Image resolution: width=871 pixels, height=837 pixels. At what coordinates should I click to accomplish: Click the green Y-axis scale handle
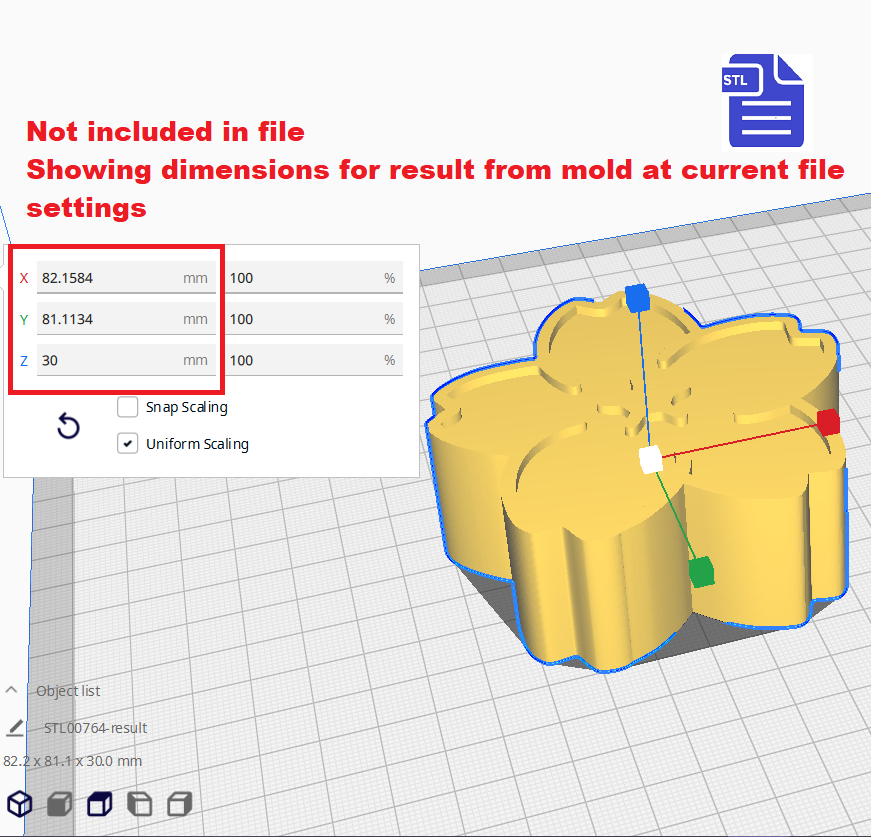tap(701, 572)
